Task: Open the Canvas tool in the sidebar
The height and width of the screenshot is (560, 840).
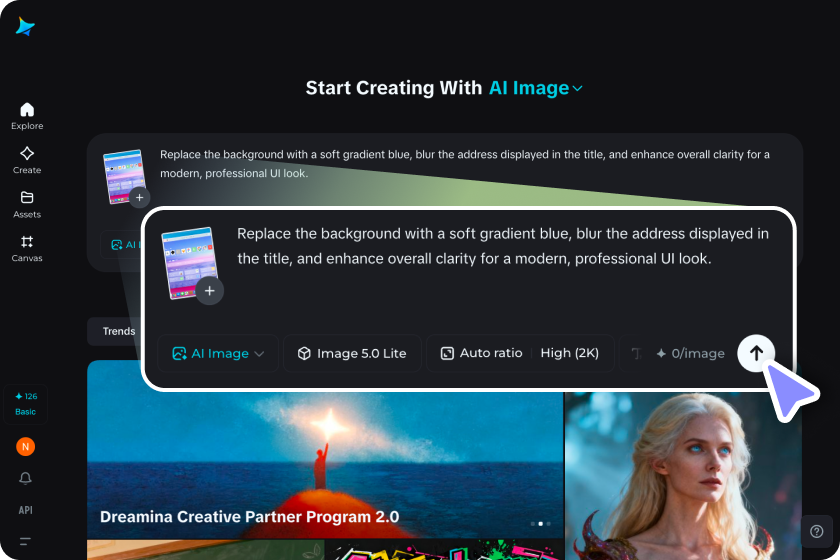Action: (x=27, y=249)
